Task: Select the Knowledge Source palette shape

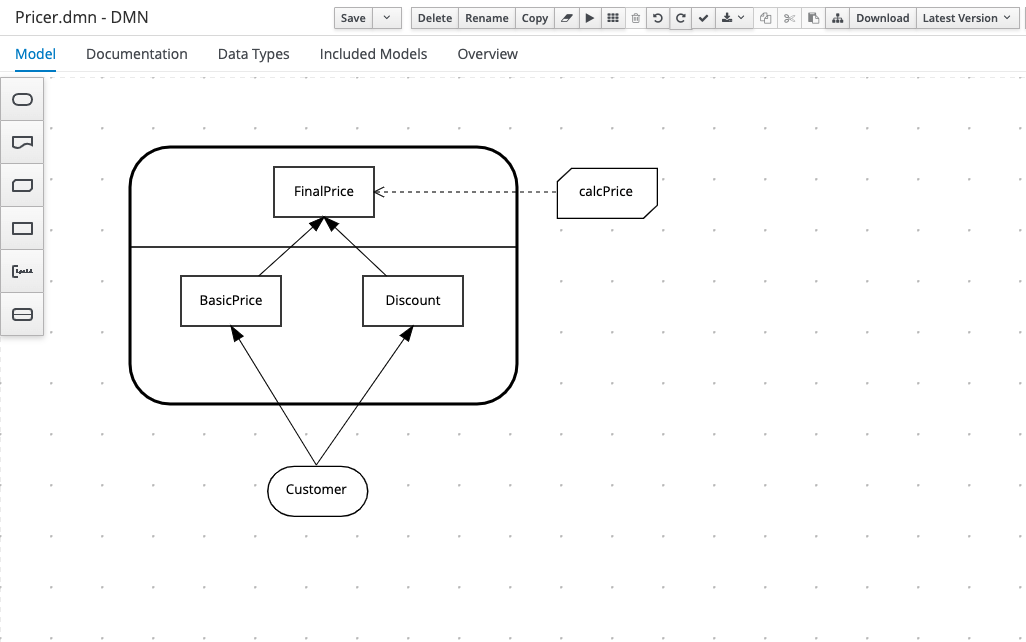Action: 22,143
